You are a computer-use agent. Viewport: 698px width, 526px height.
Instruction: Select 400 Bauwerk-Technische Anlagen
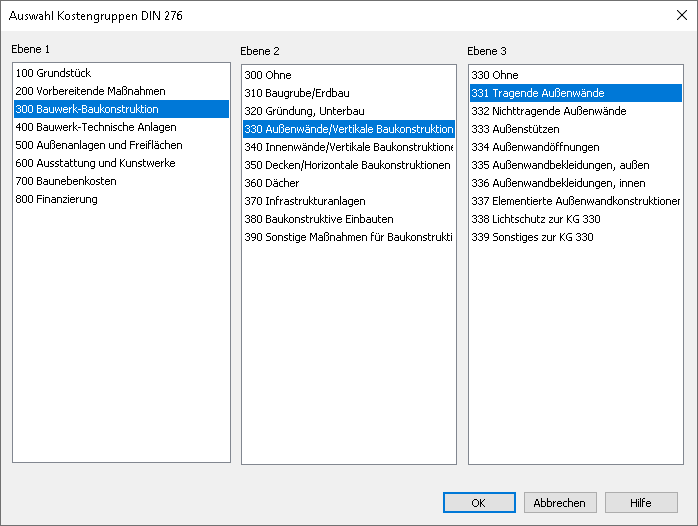point(121,127)
